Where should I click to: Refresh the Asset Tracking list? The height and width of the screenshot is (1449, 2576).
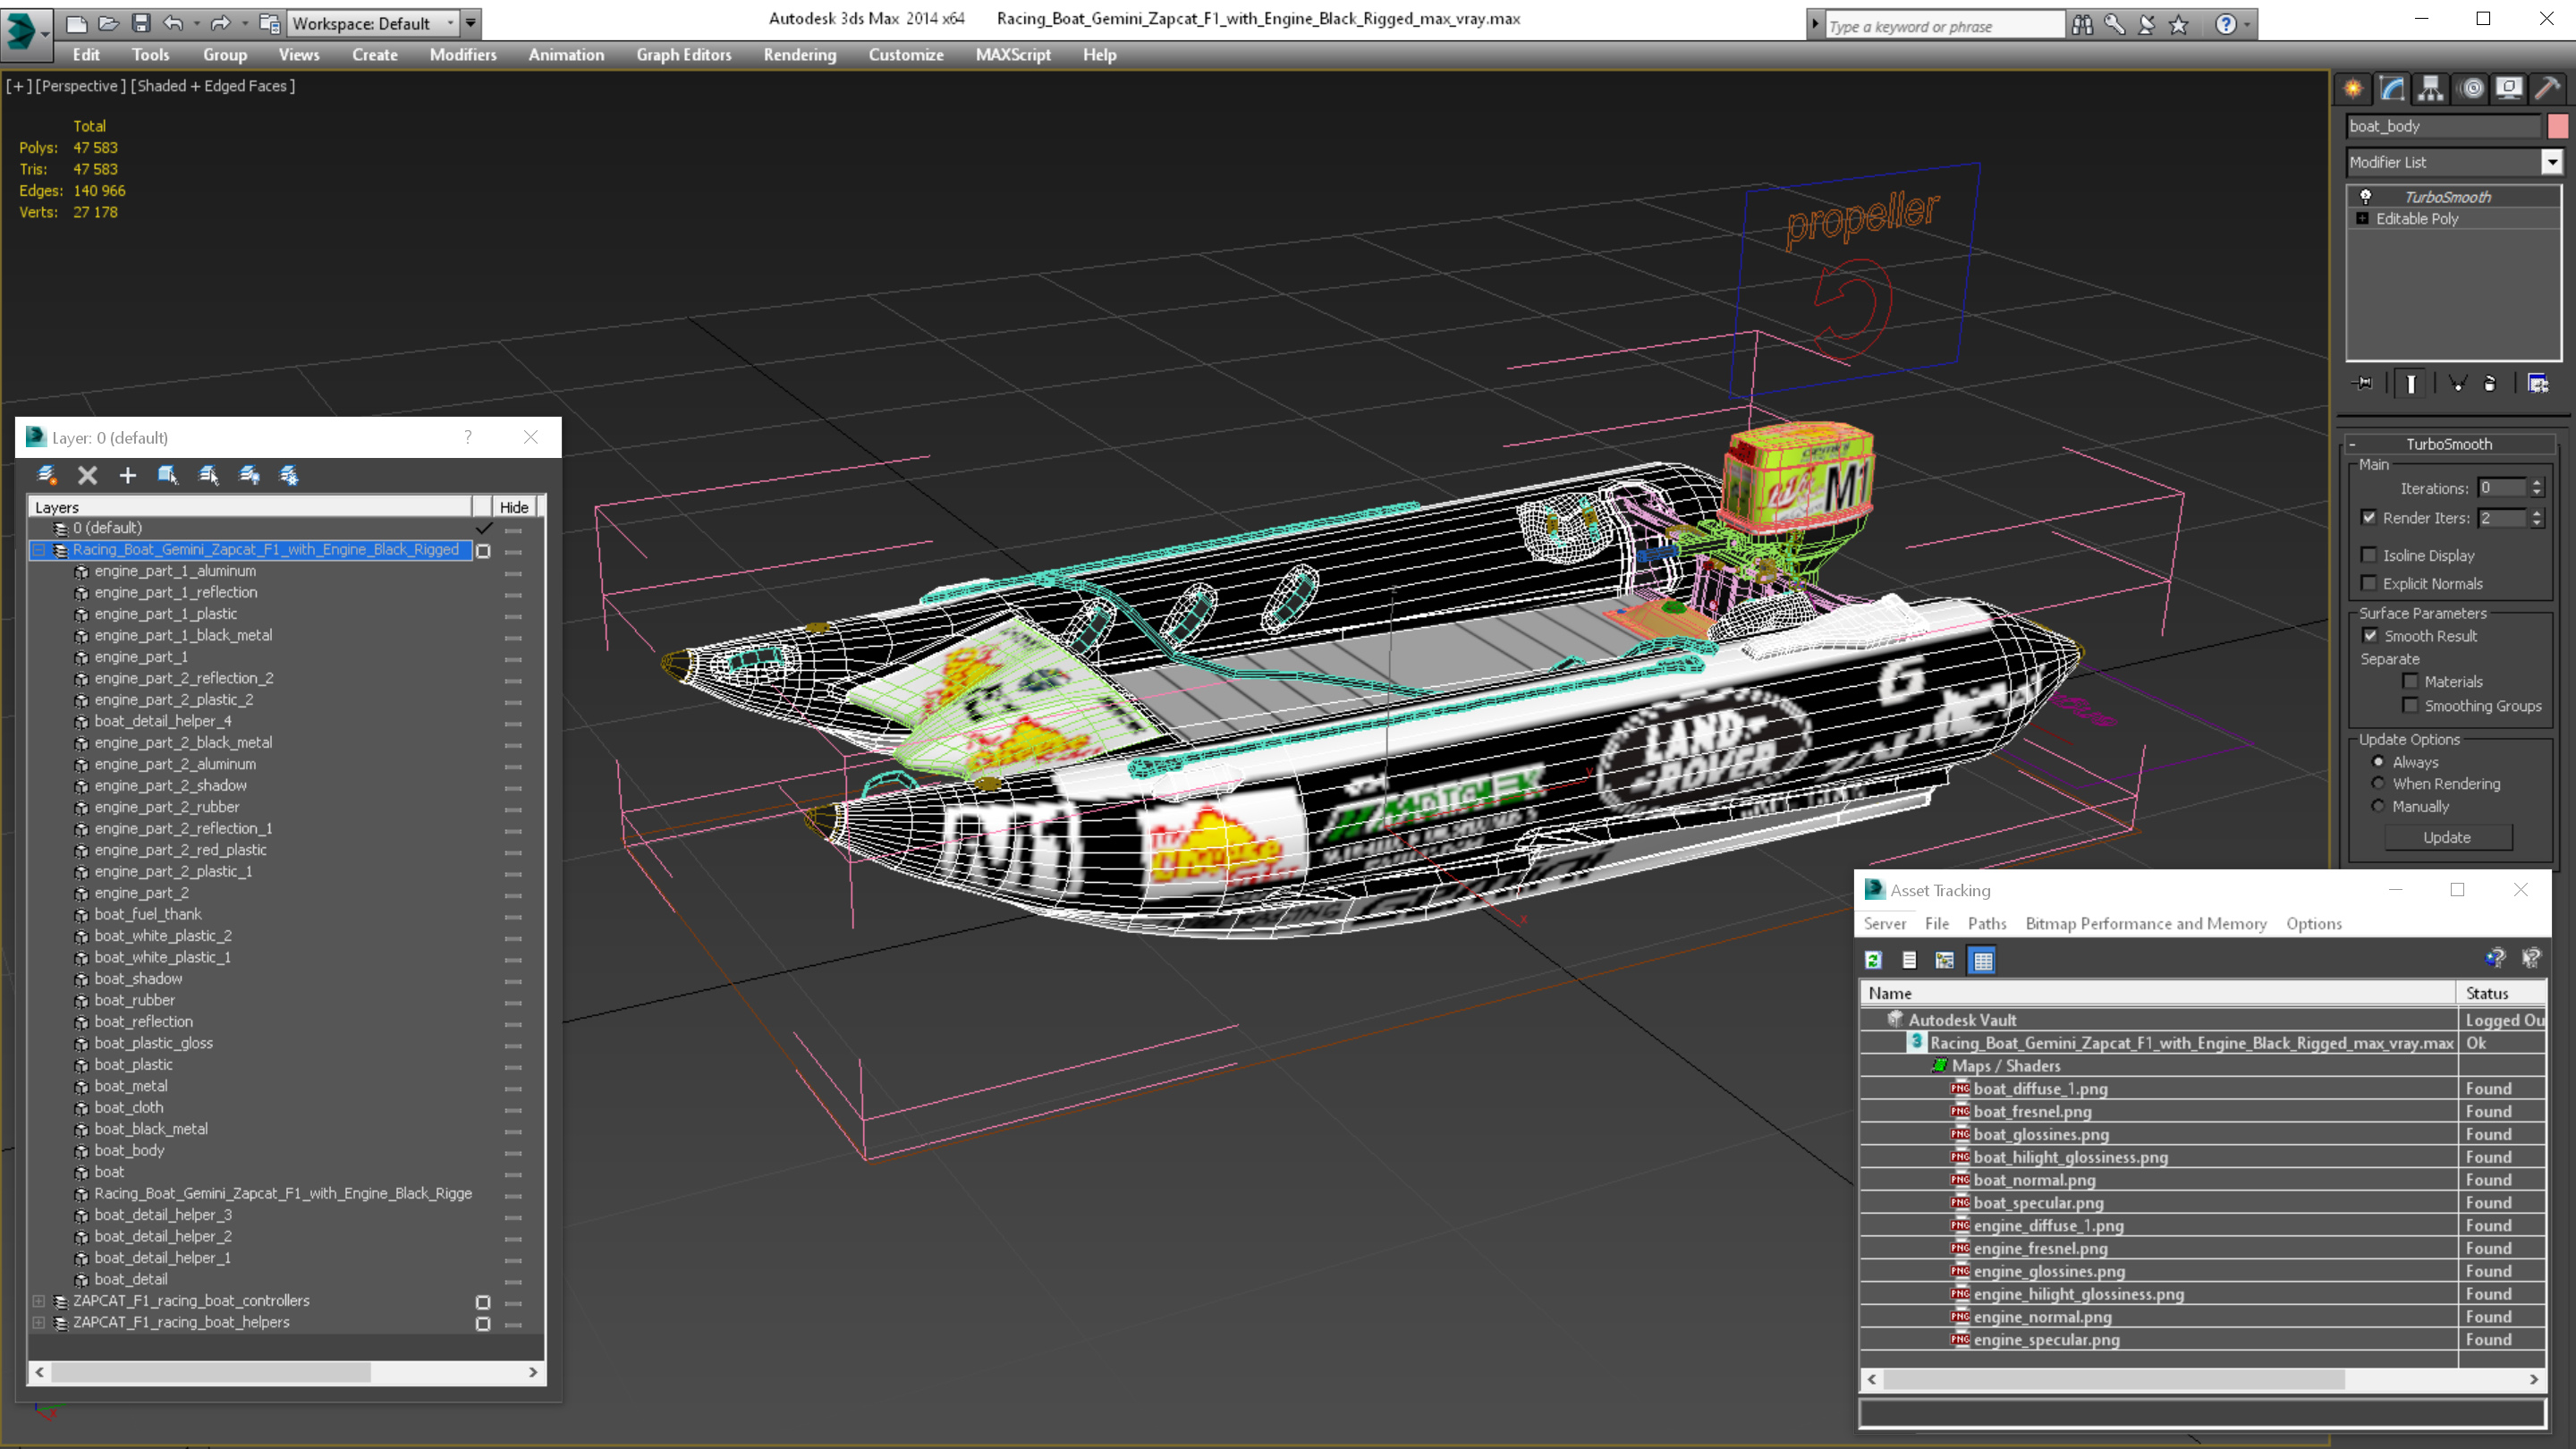[1873, 960]
